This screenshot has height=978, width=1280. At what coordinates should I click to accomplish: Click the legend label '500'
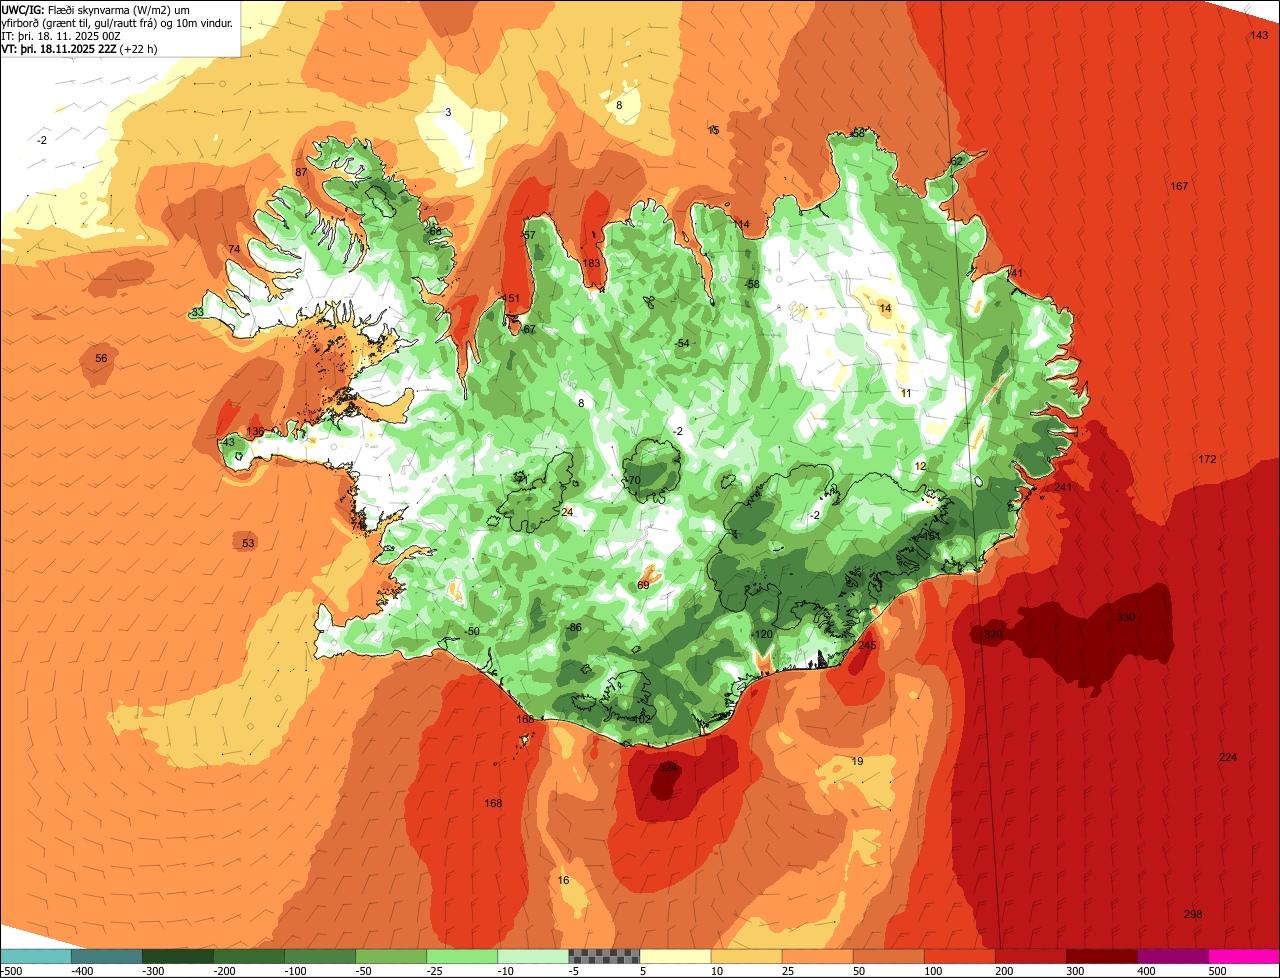click(1217, 971)
